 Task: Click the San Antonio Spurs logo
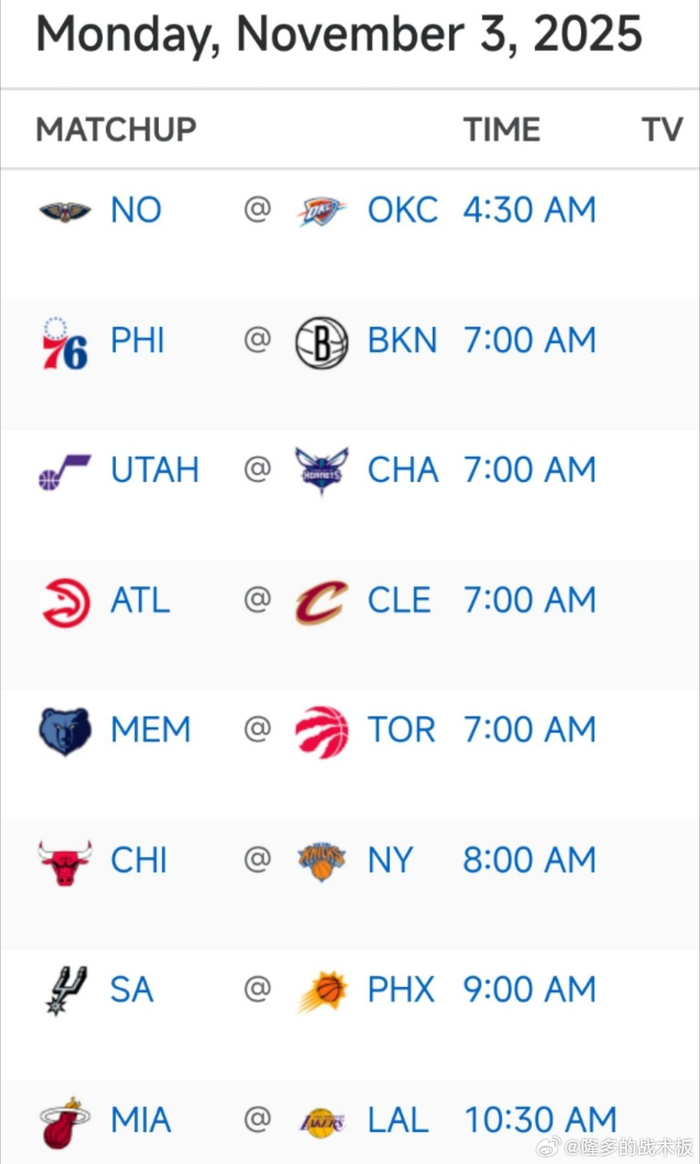[64, 989]
